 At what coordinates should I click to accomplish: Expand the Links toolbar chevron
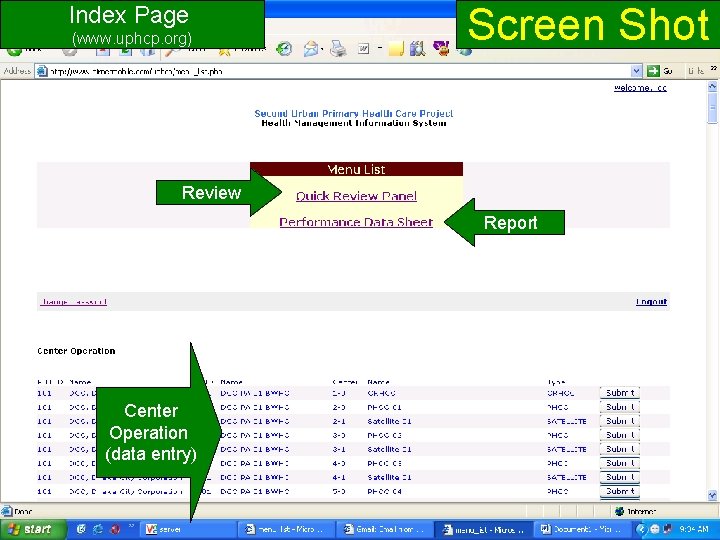[714, 69]
